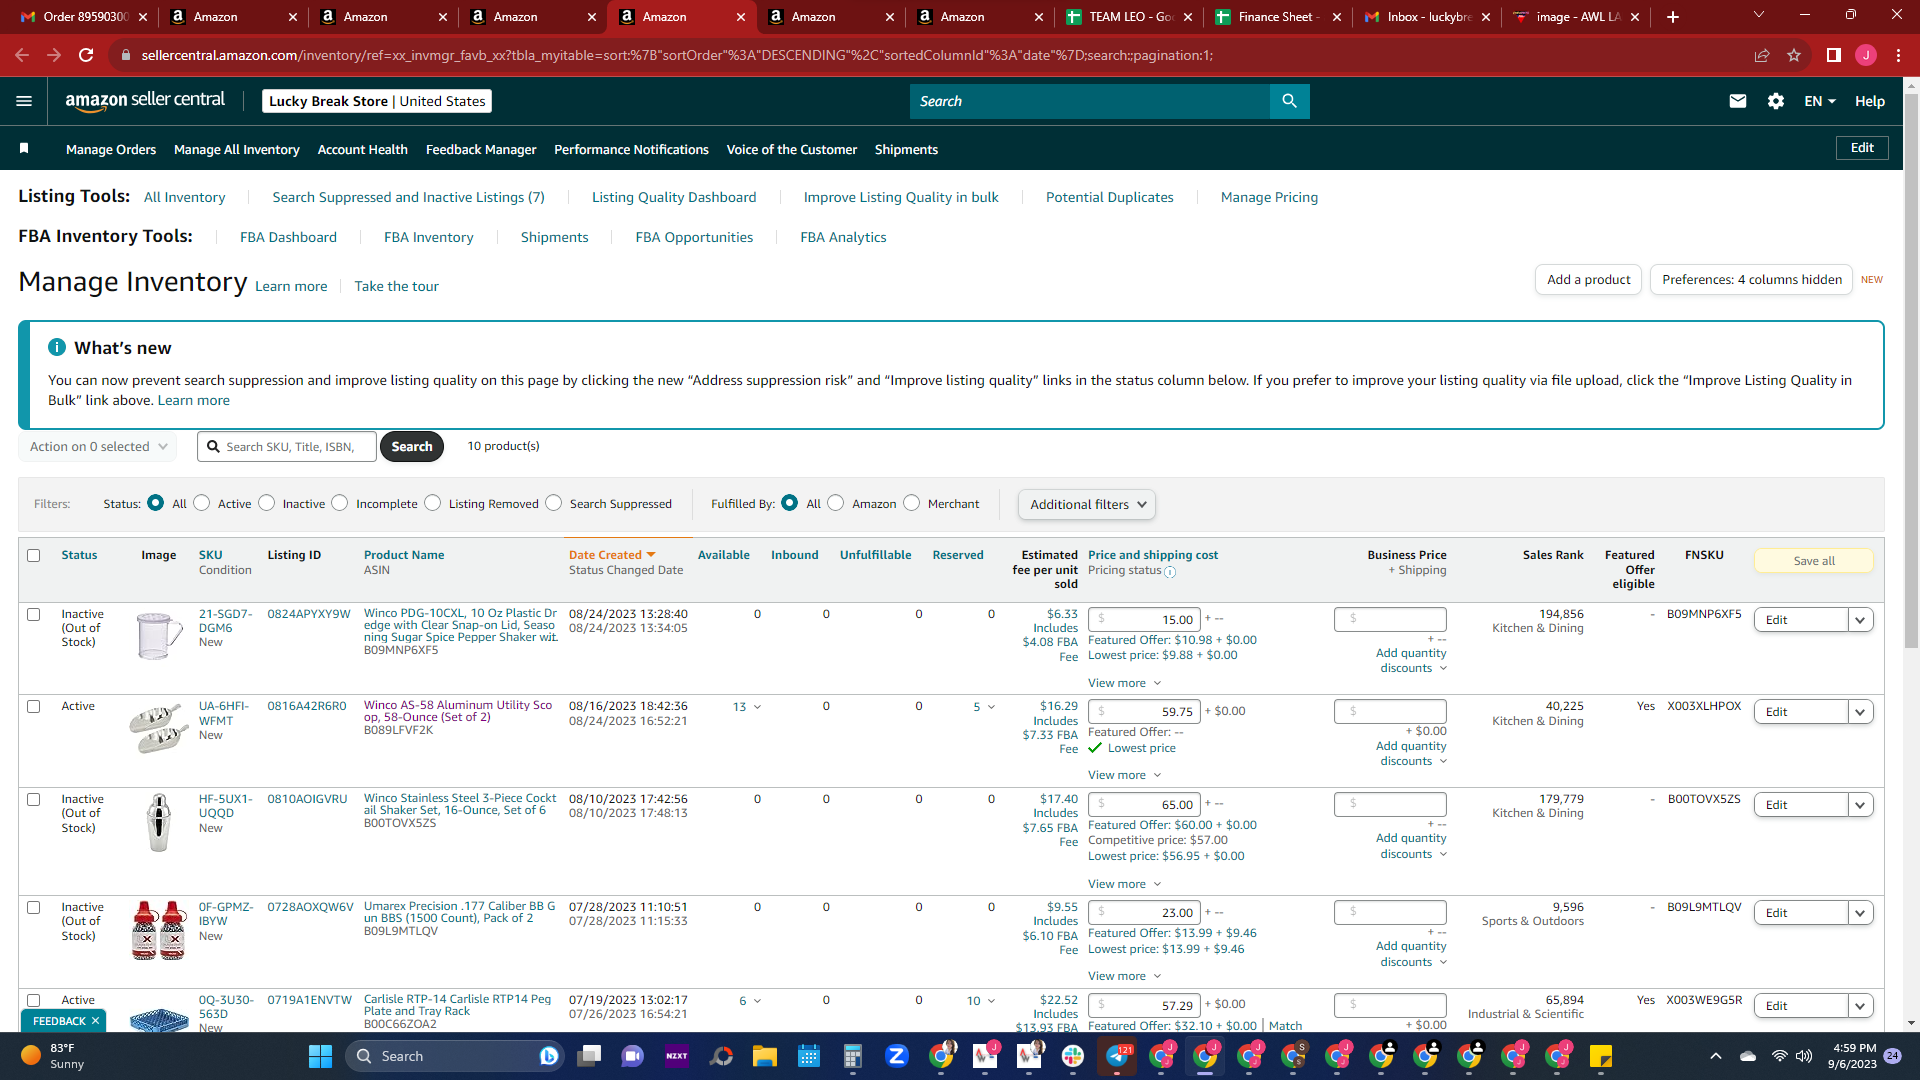Select the Search Suppressed status radio button
The width and height of the screenshot is (1920, 1080).
554,503
